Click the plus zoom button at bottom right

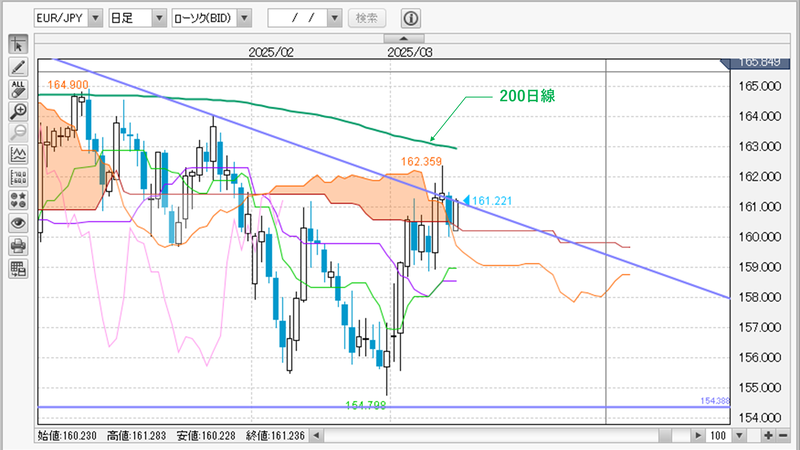click(768, 435)
